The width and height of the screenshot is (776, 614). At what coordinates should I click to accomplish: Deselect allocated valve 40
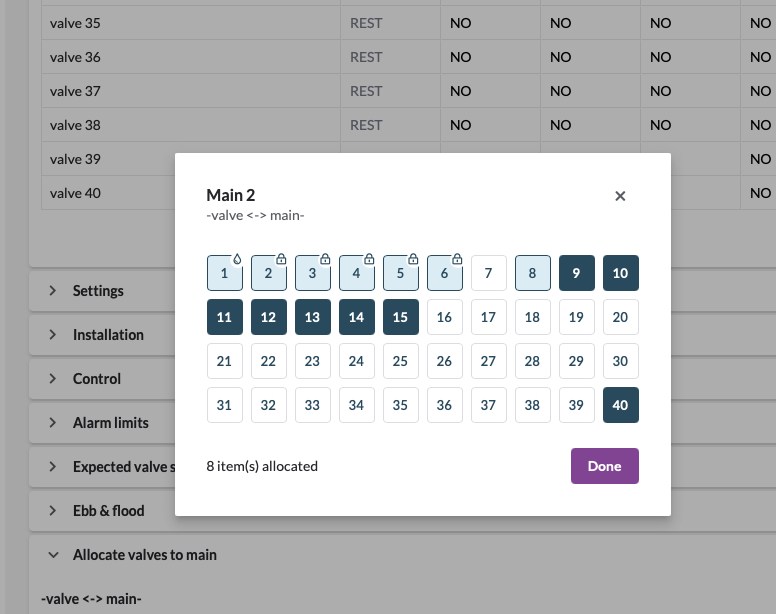tap(620, 405)
